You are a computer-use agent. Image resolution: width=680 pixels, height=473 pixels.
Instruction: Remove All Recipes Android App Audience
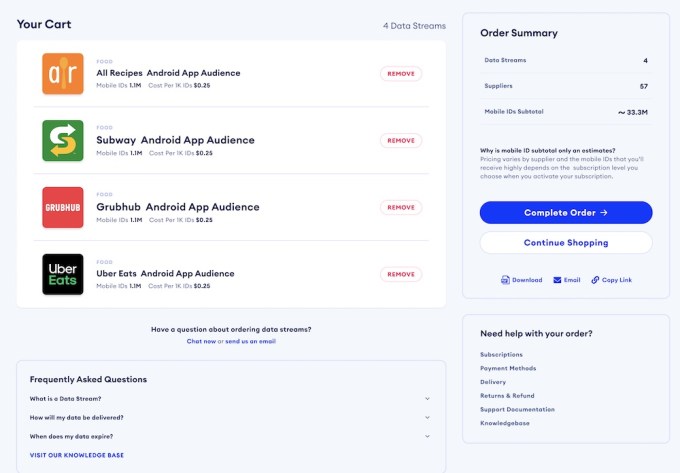click(401, 74)
